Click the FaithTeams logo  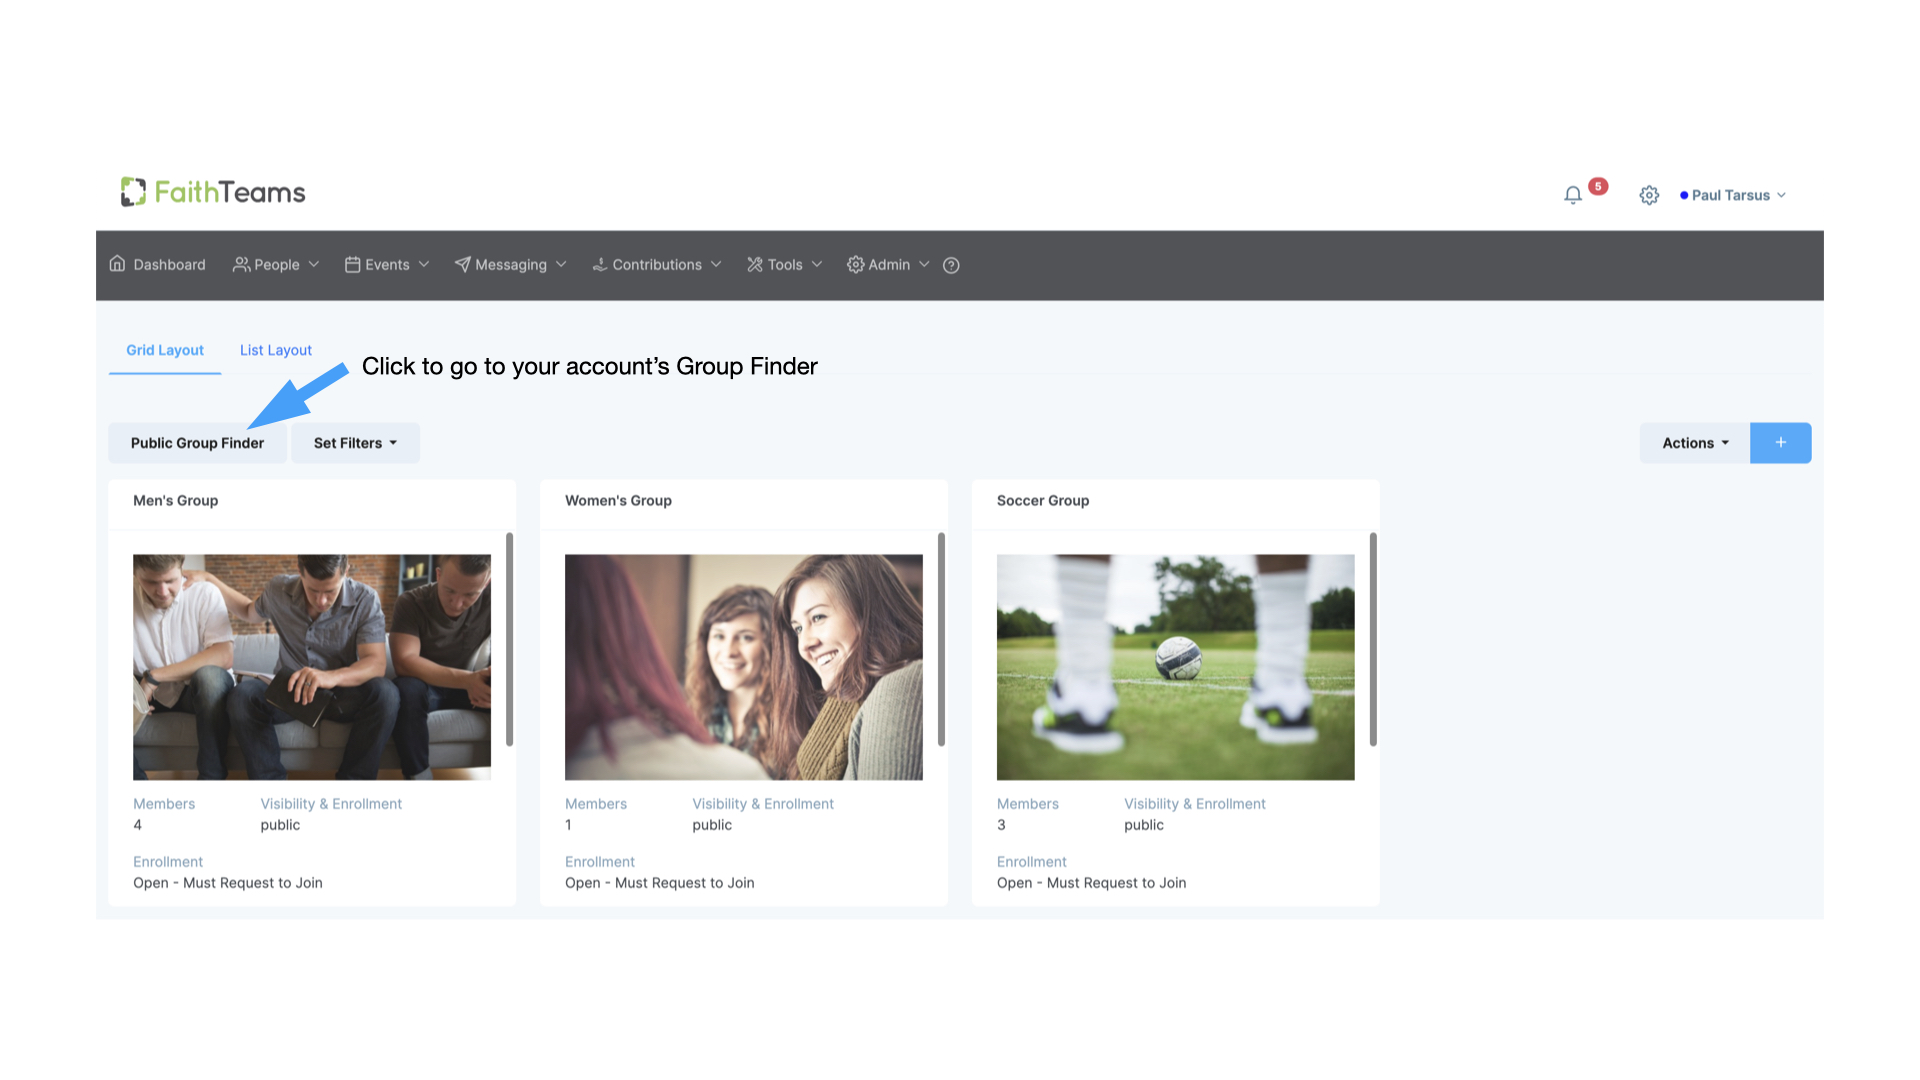(212, 191)
